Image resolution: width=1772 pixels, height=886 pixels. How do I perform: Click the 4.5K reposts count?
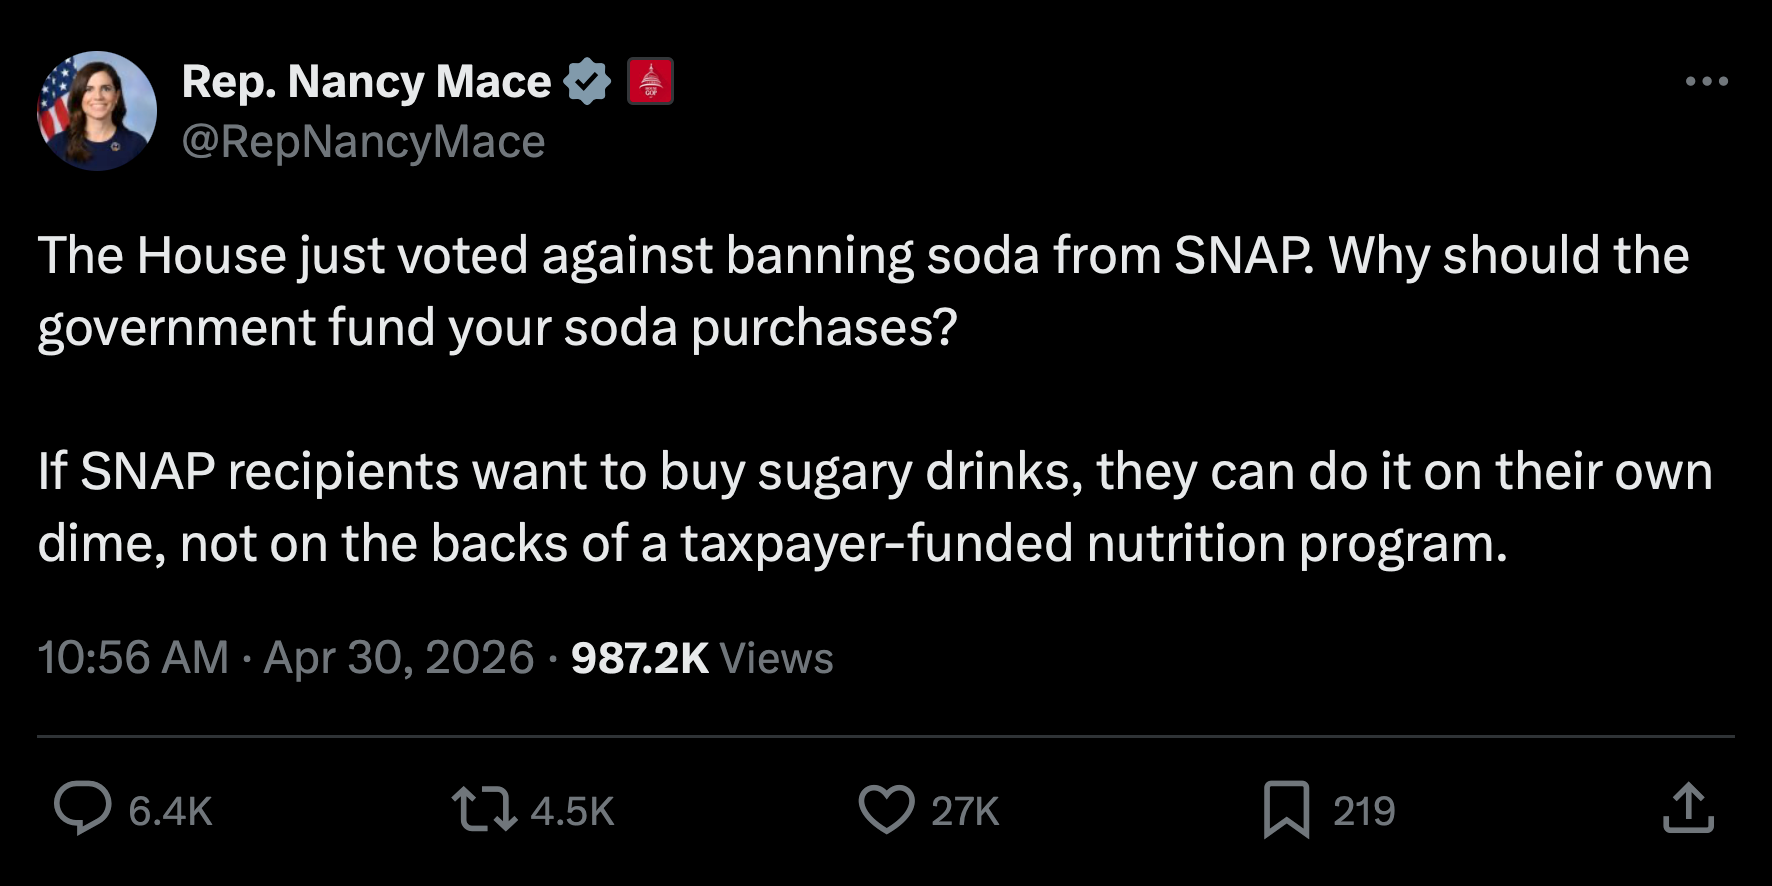click(573, 811)
